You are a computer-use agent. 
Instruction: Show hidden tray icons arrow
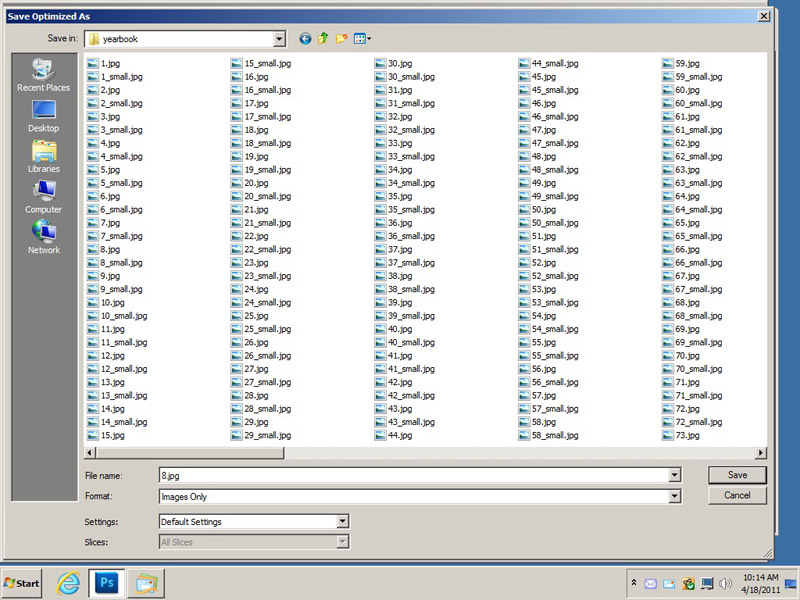(634, 583)
